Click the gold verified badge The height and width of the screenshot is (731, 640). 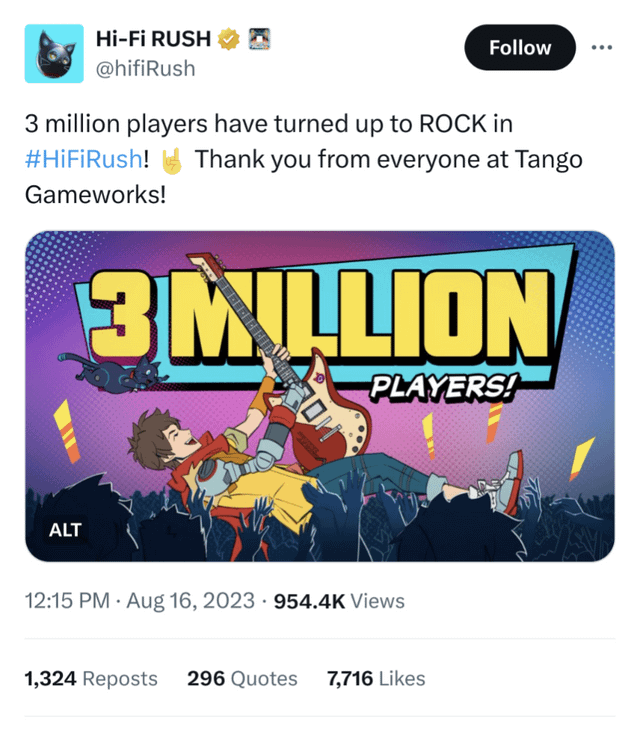228,39
